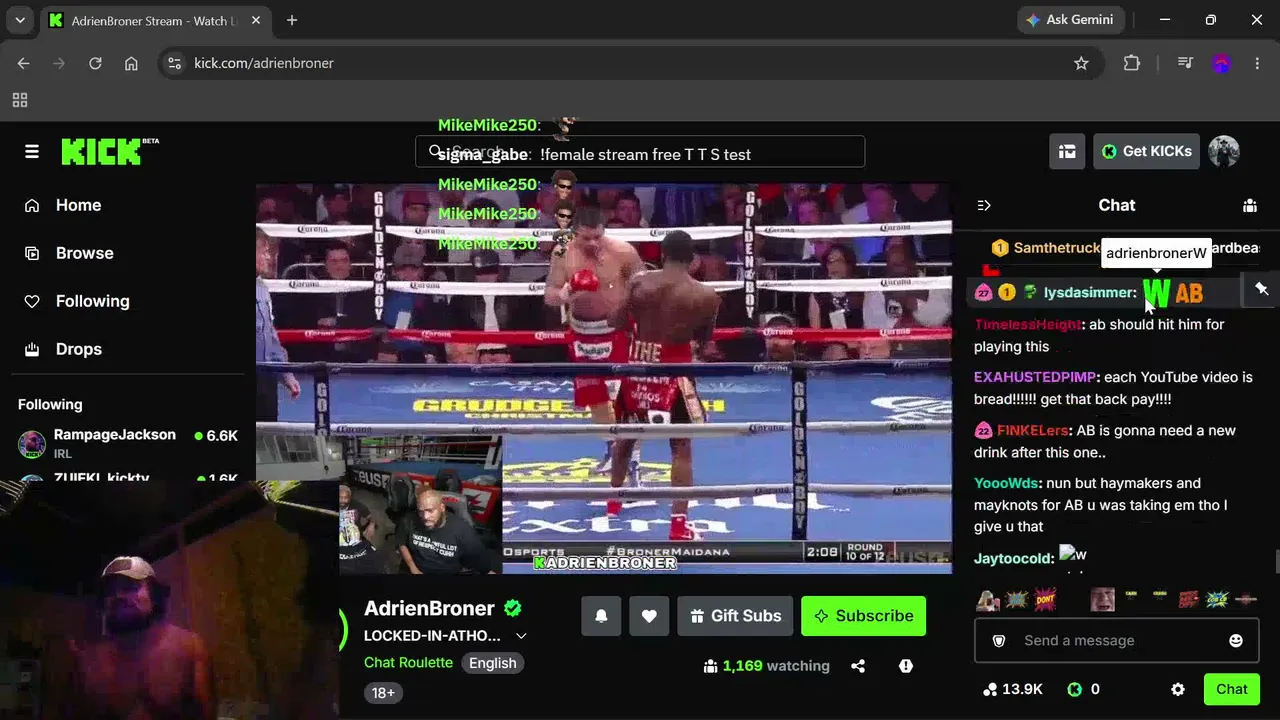Pin the lysdasimmer chat message
This screenshot has height=720, width=1280.
point(1262,289)
